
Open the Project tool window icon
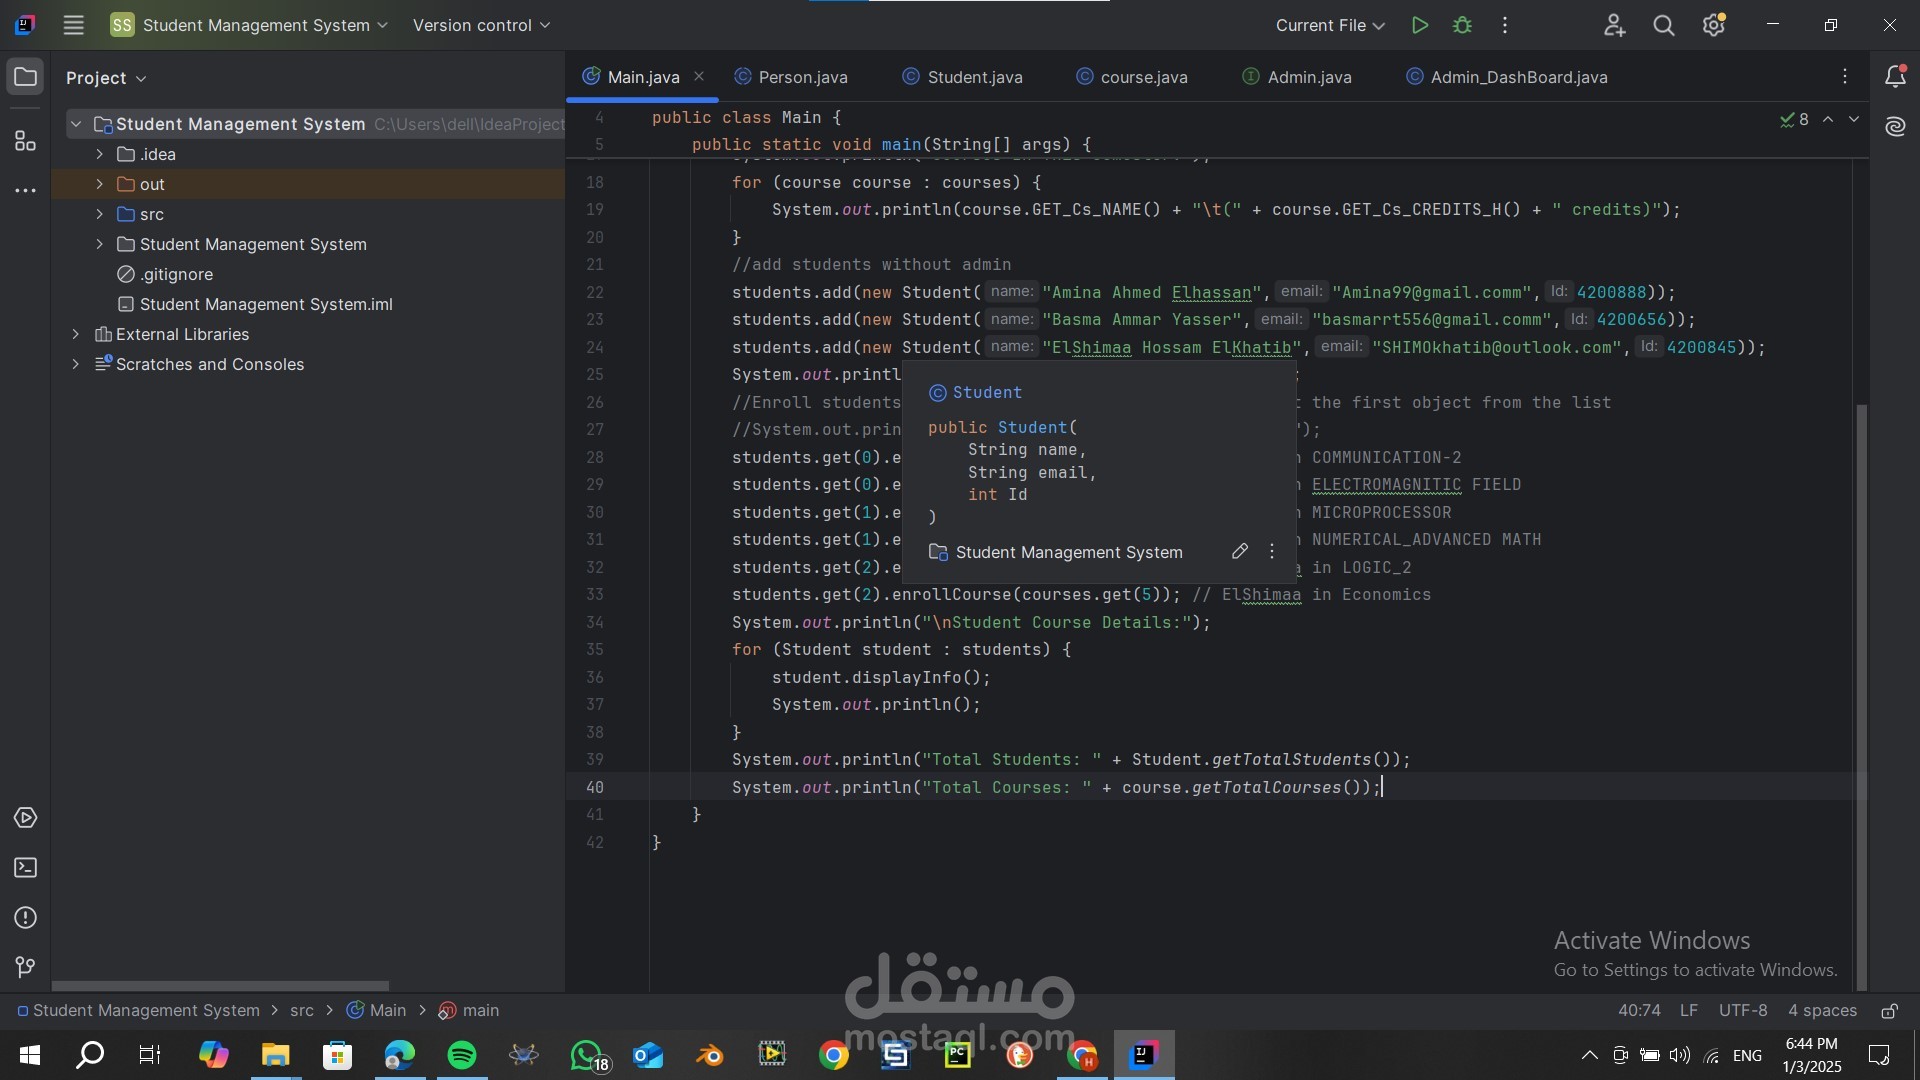[25, 77]
